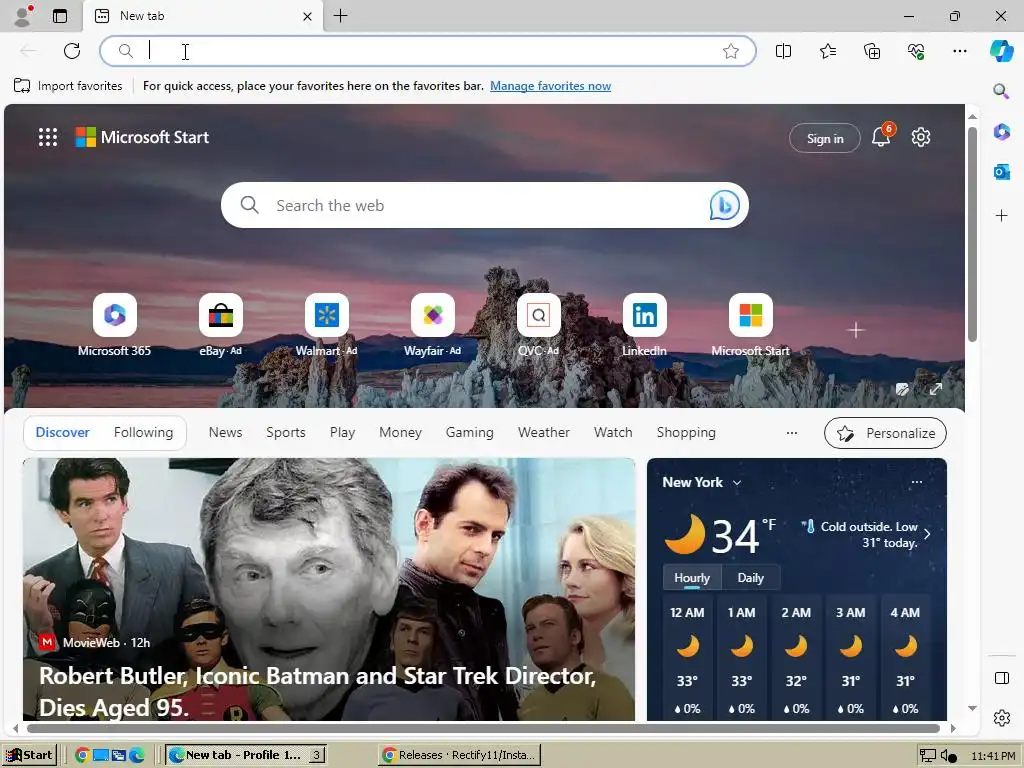Focus the Search the web box

click(x=483, y=205)
